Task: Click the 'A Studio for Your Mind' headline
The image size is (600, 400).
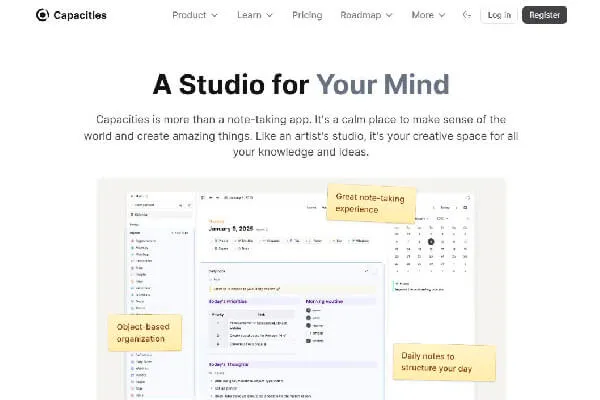Action: [x=300, y=83]
